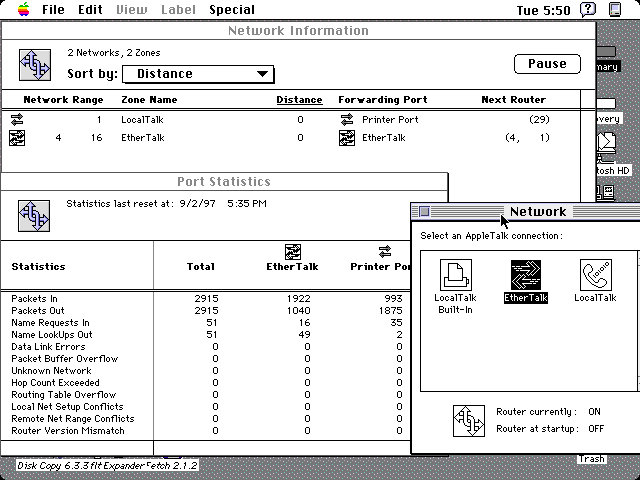640x480 pixels.
Task: Open the Apple menu
Action: point(24,9)
